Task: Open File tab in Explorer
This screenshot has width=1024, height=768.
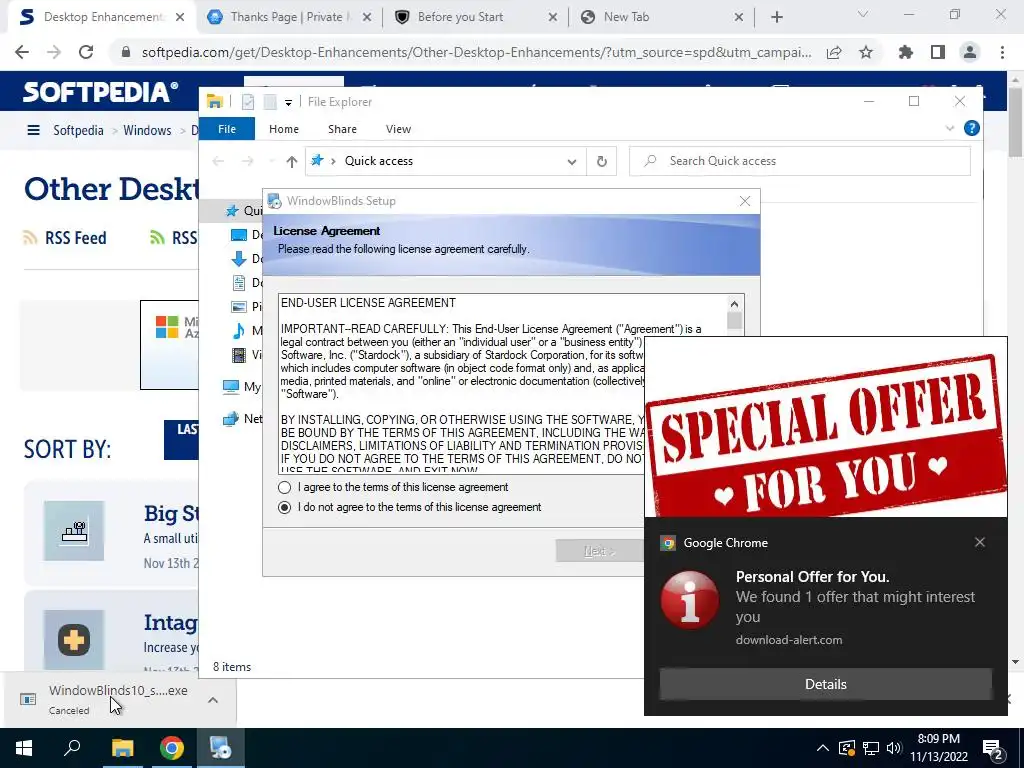Action: tap(227, 129)
